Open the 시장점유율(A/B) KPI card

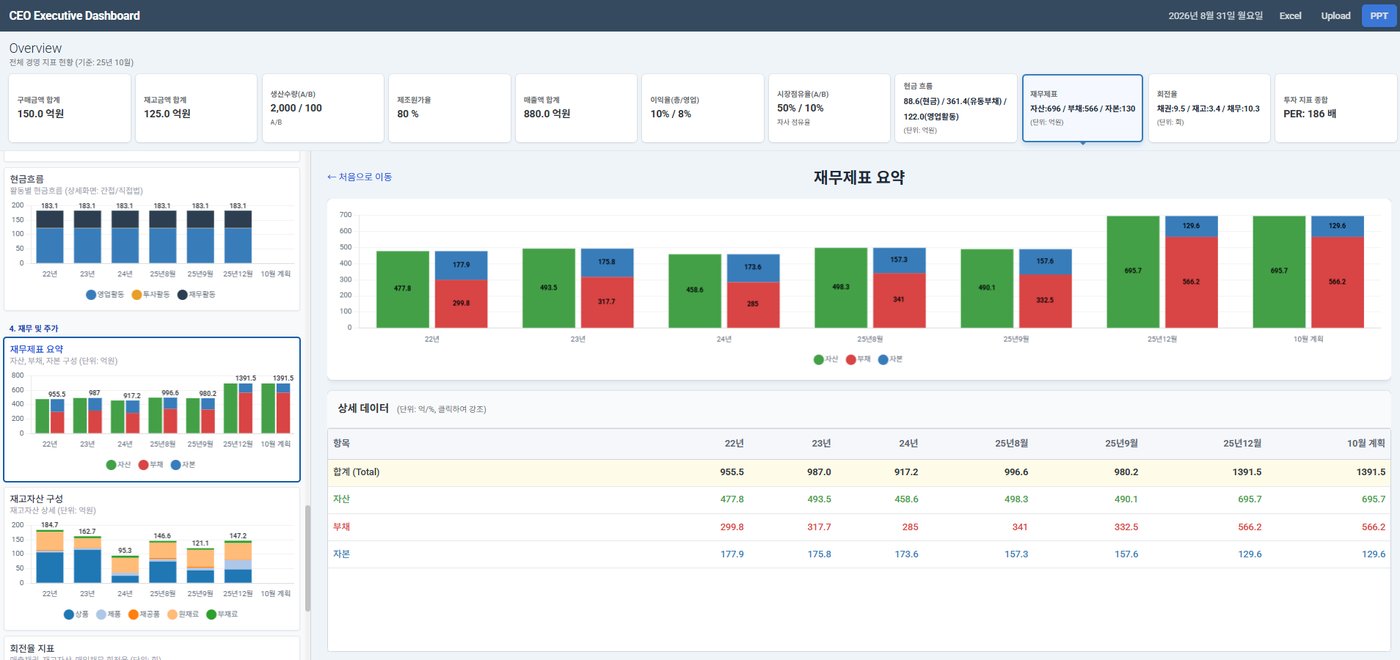[828, 108]
